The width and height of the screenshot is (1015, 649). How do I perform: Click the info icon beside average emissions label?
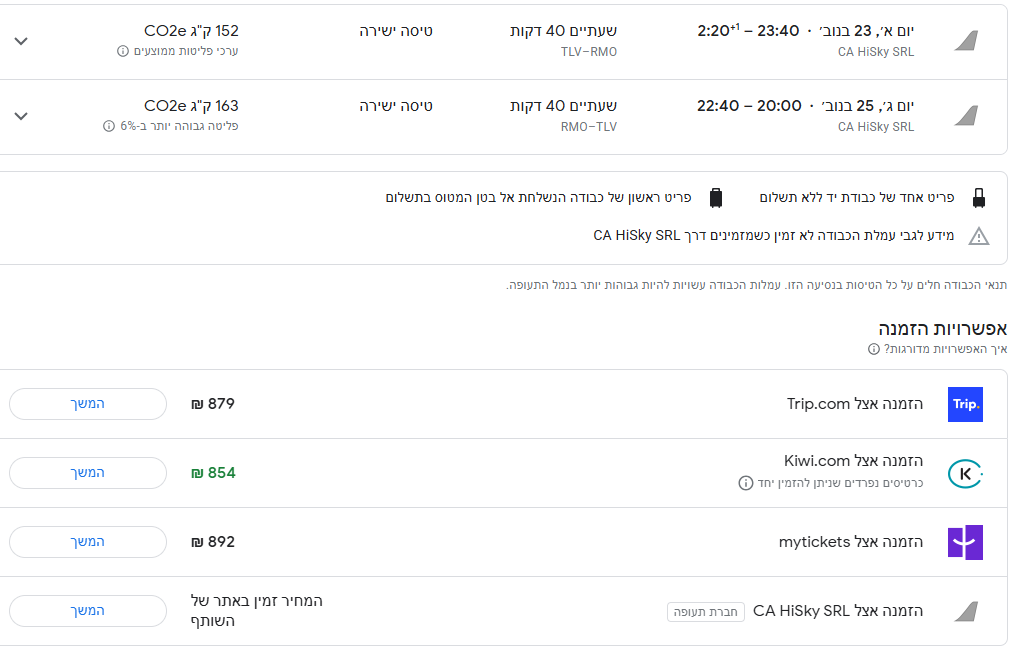pos(123,51)
